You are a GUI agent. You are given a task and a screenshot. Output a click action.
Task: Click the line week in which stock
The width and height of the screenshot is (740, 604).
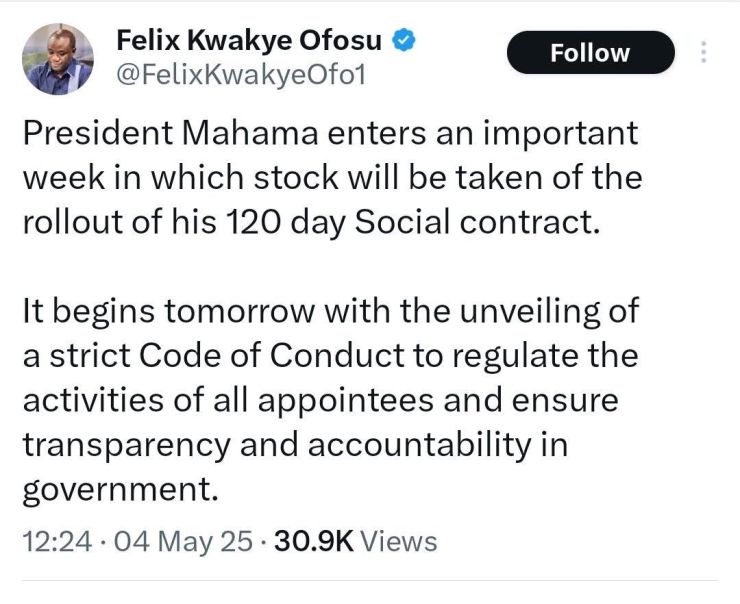332,177
